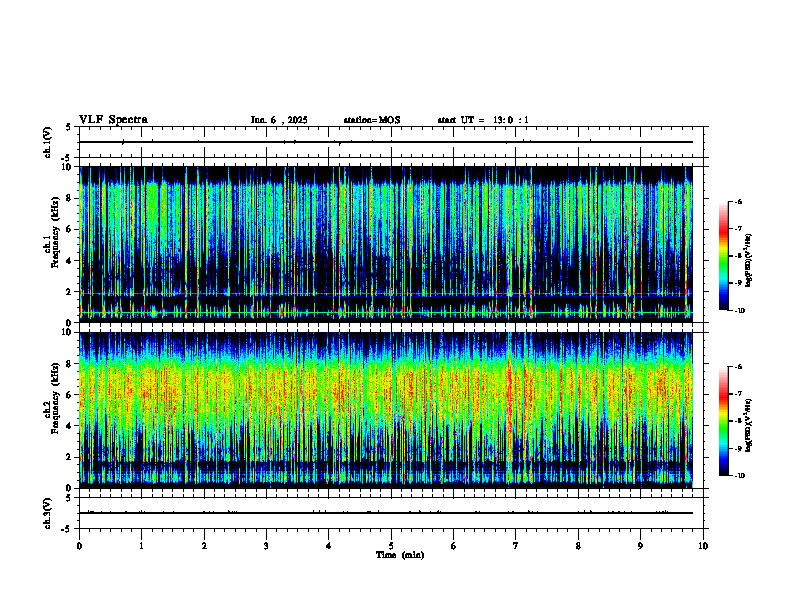The width and height of the screenshot is (792, 612).
Task: Click time axis tick label "9"
Action: pos(640,546)
